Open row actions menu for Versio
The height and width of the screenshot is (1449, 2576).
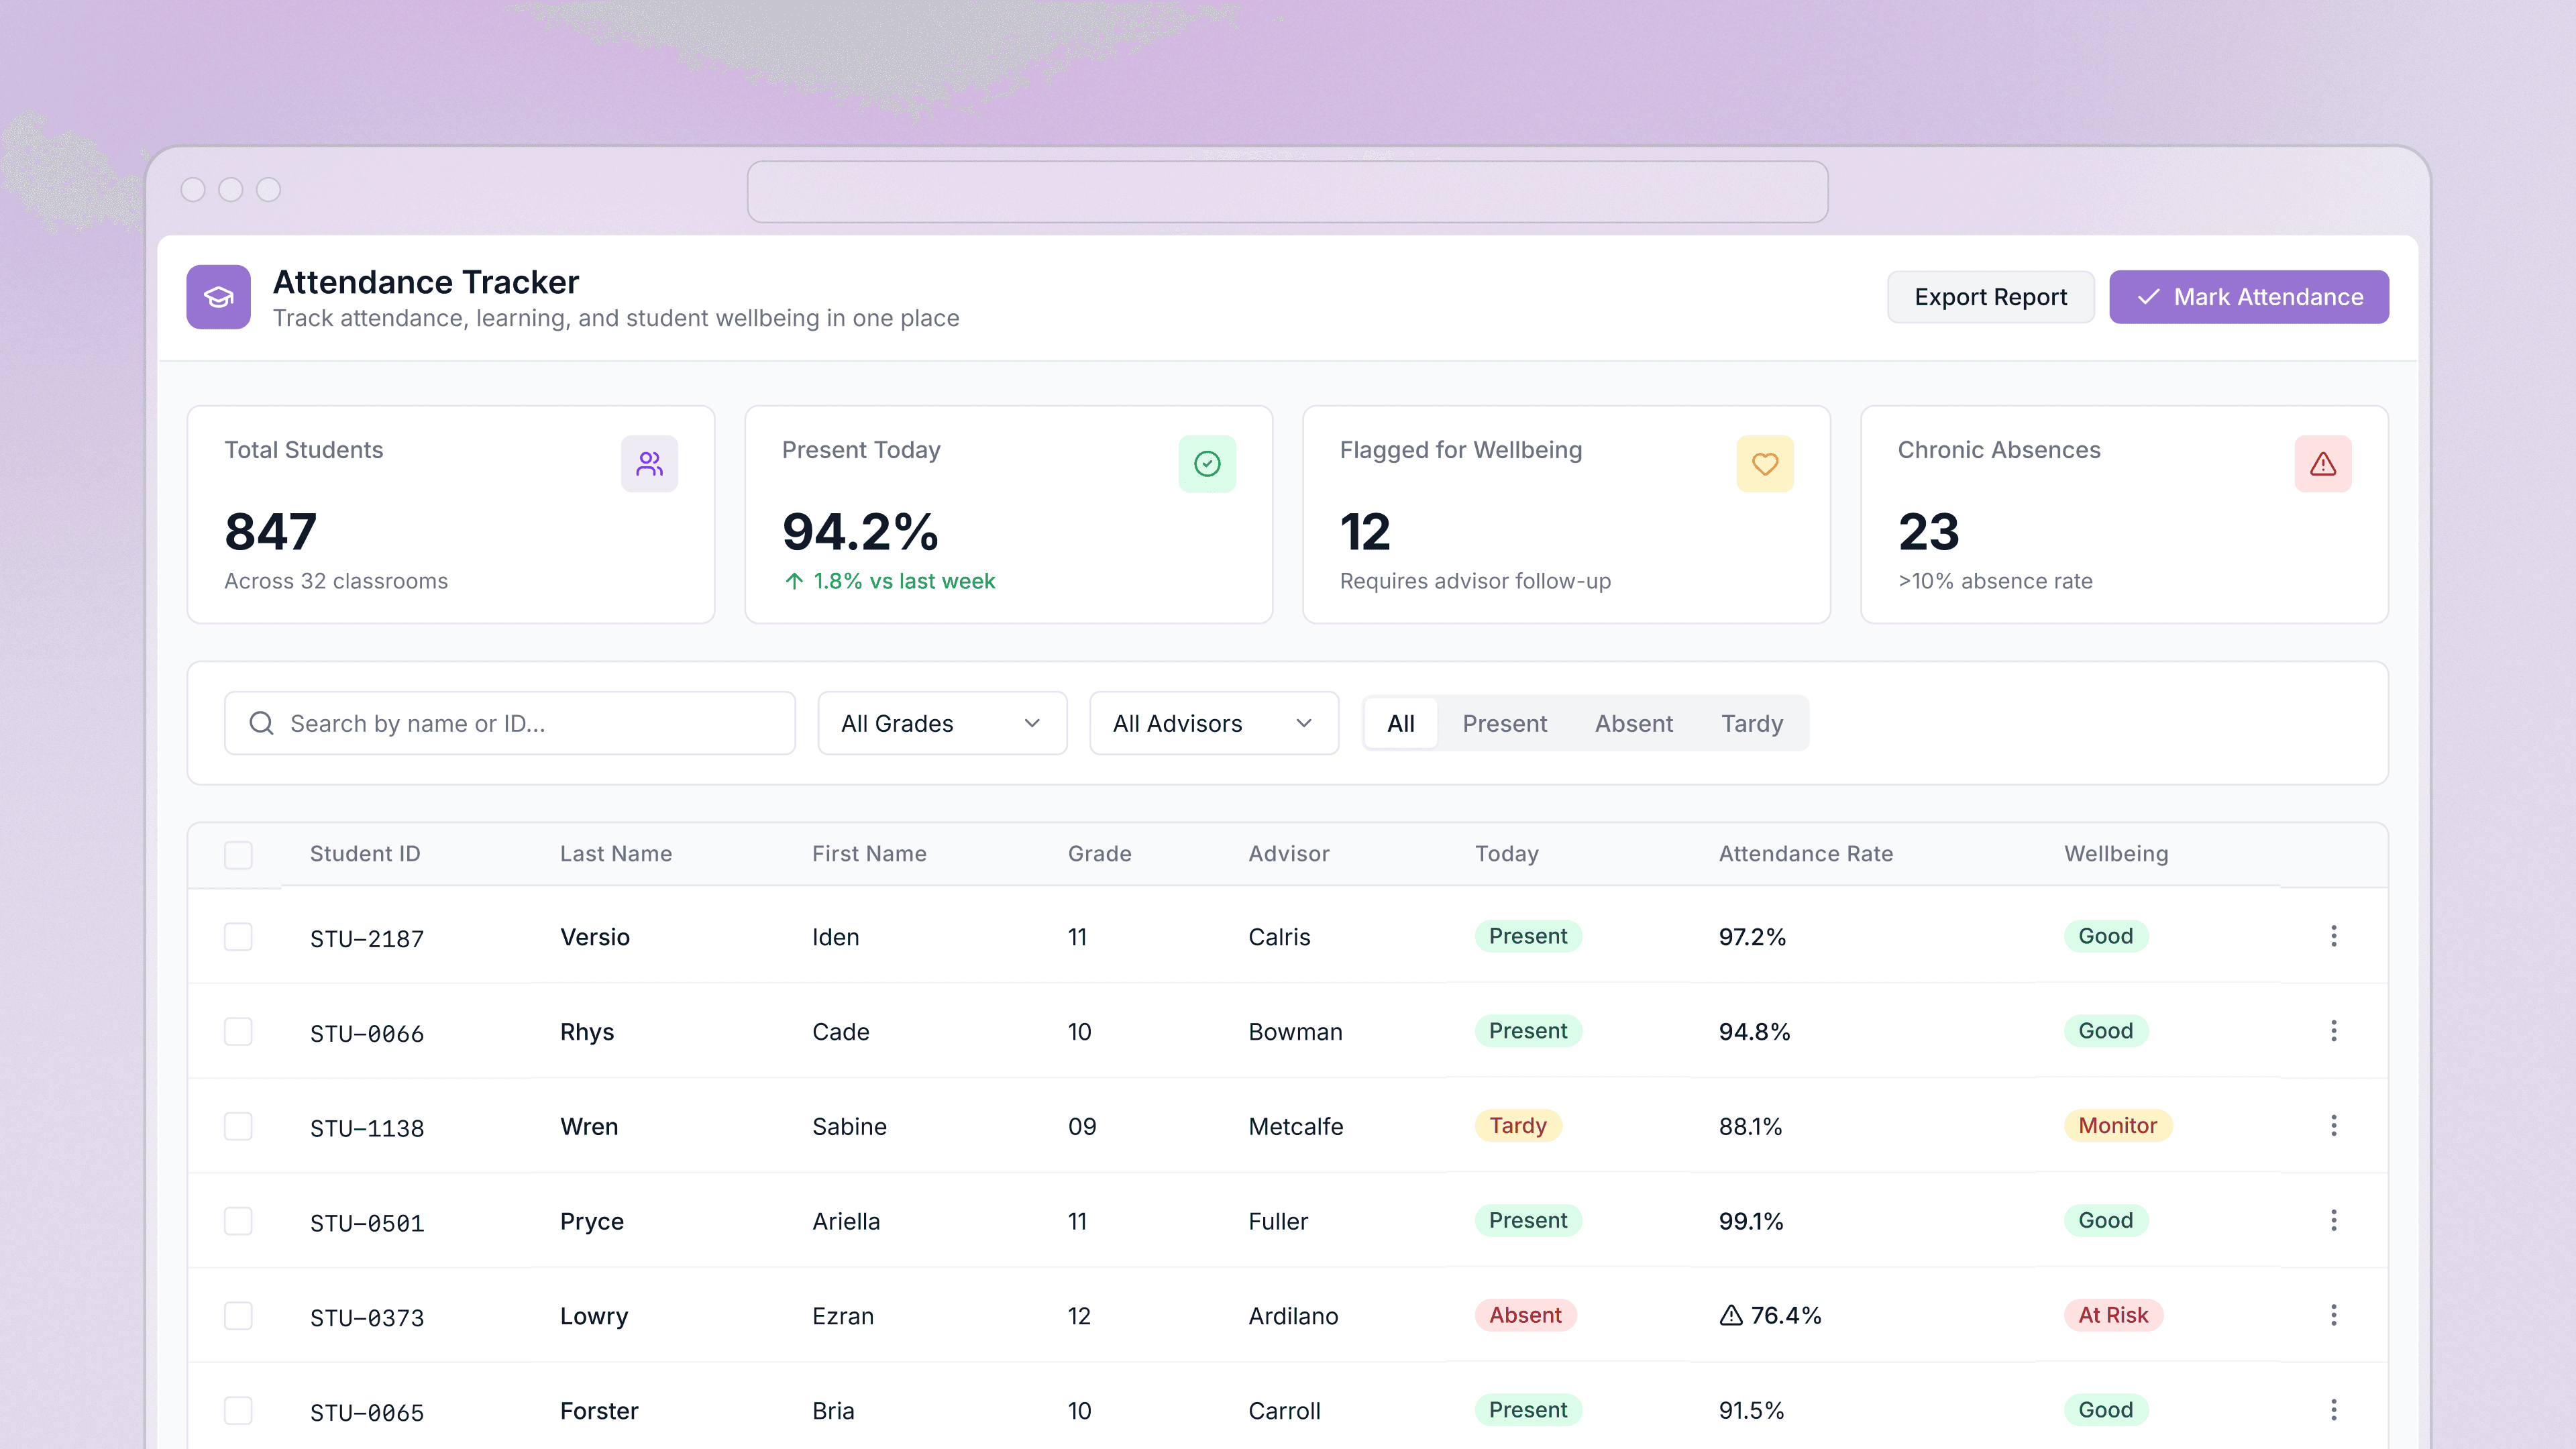tap(2334, 936)
